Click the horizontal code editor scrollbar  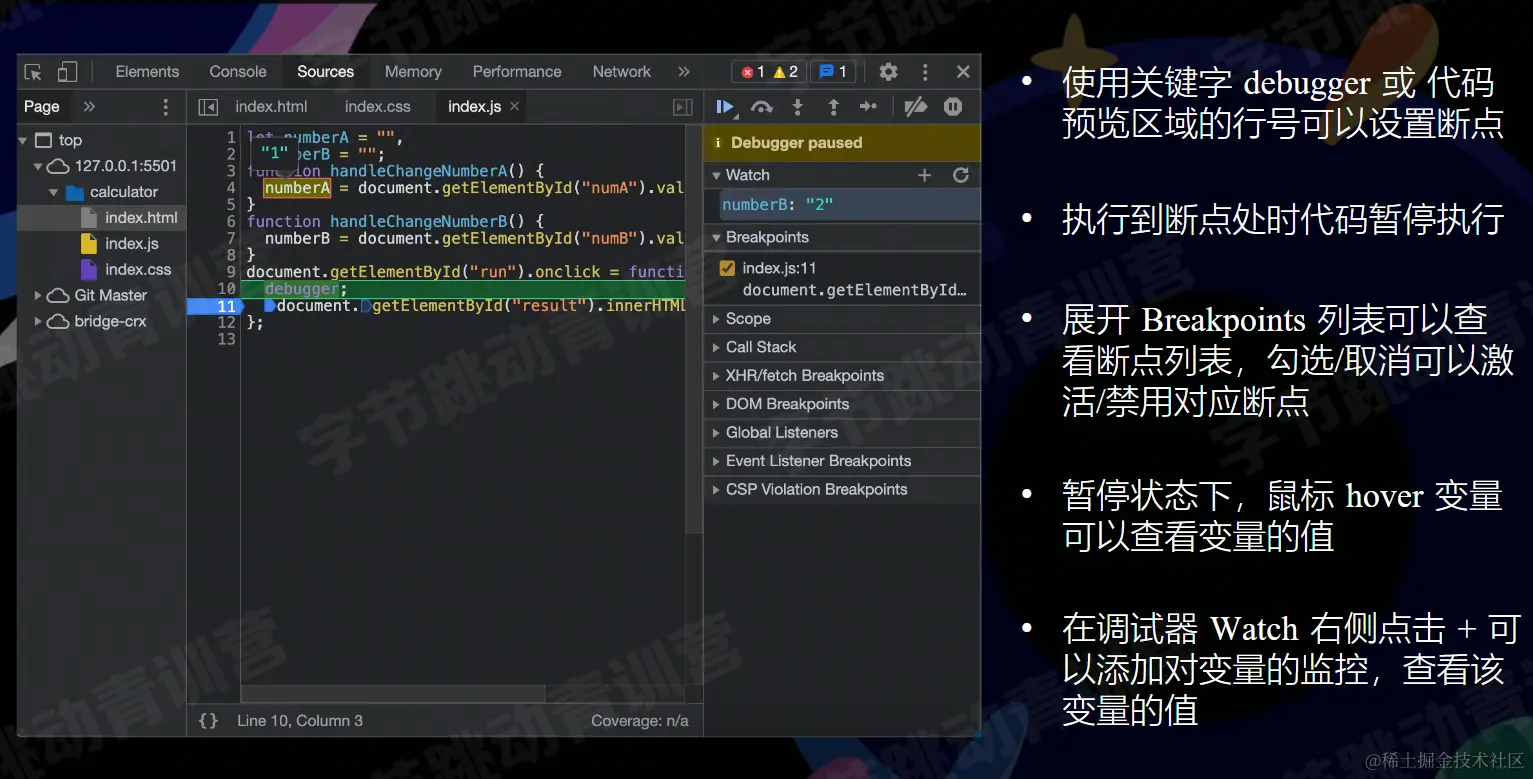393,694
